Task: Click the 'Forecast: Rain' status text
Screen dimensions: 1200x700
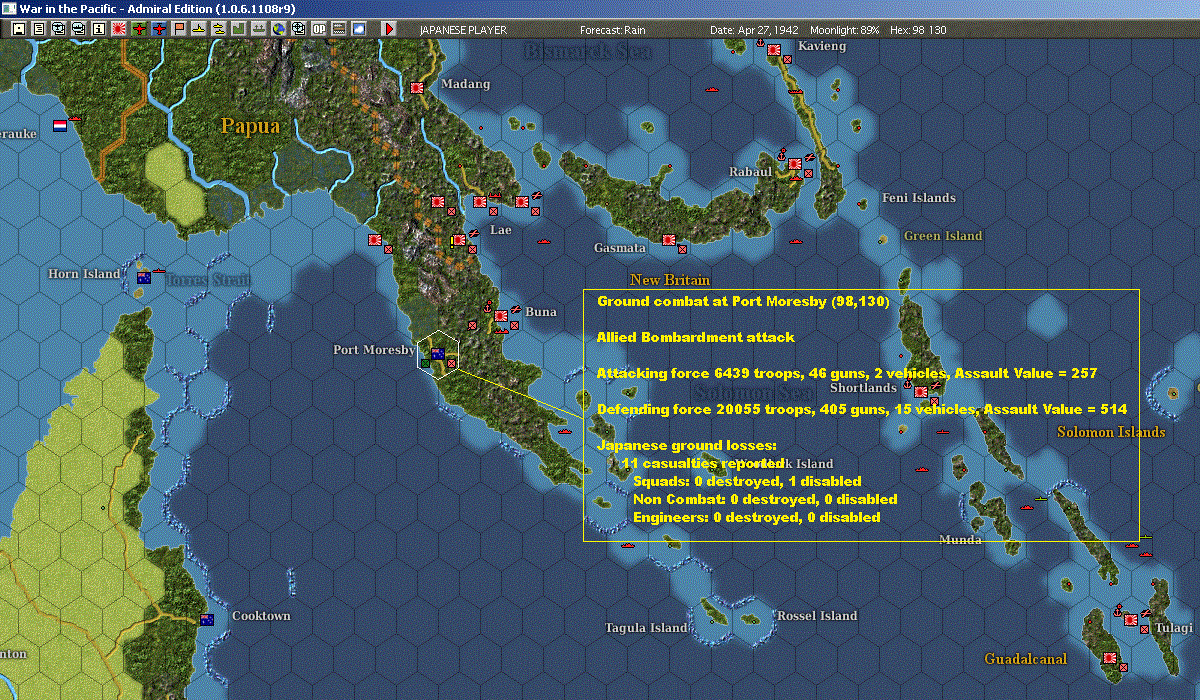Action: tap(613, 30)
